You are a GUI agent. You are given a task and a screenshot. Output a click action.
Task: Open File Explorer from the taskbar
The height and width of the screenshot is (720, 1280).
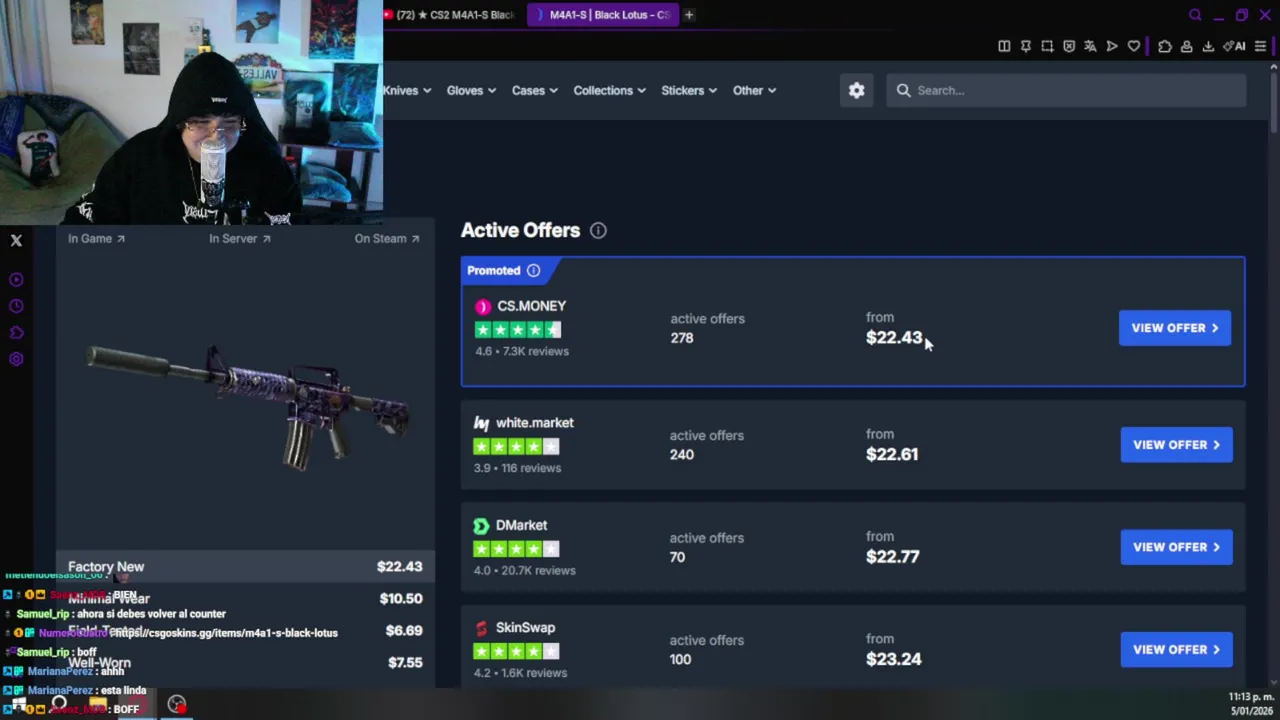coord(97,705)
